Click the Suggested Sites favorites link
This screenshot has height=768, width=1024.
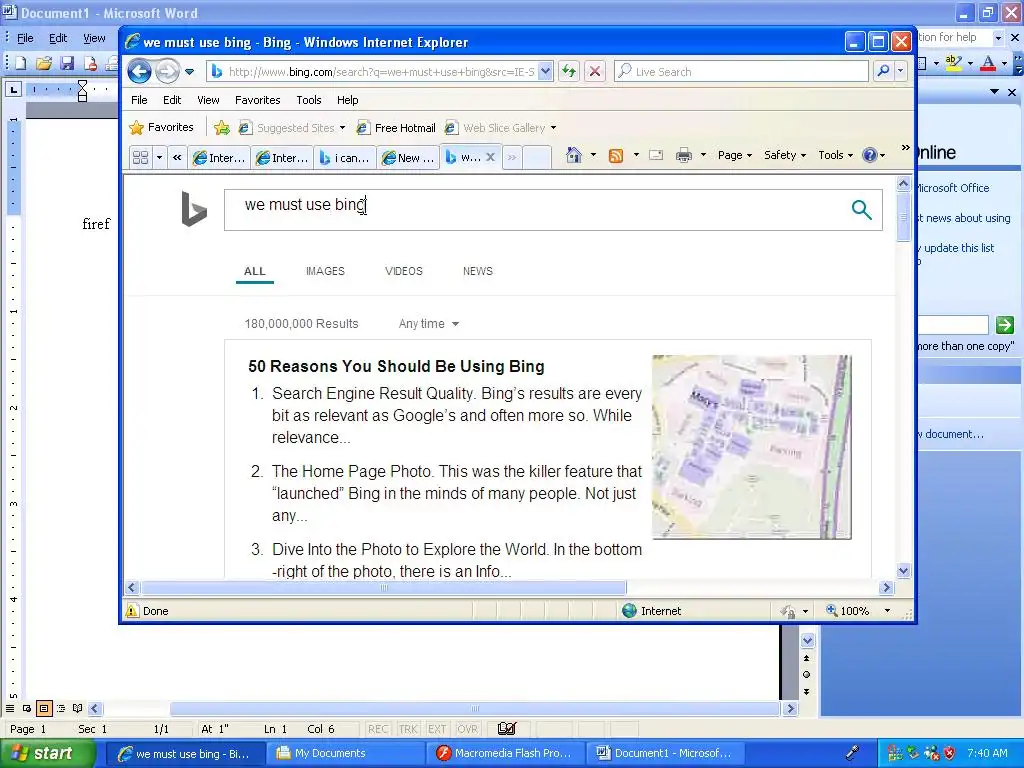coord(291,128)
